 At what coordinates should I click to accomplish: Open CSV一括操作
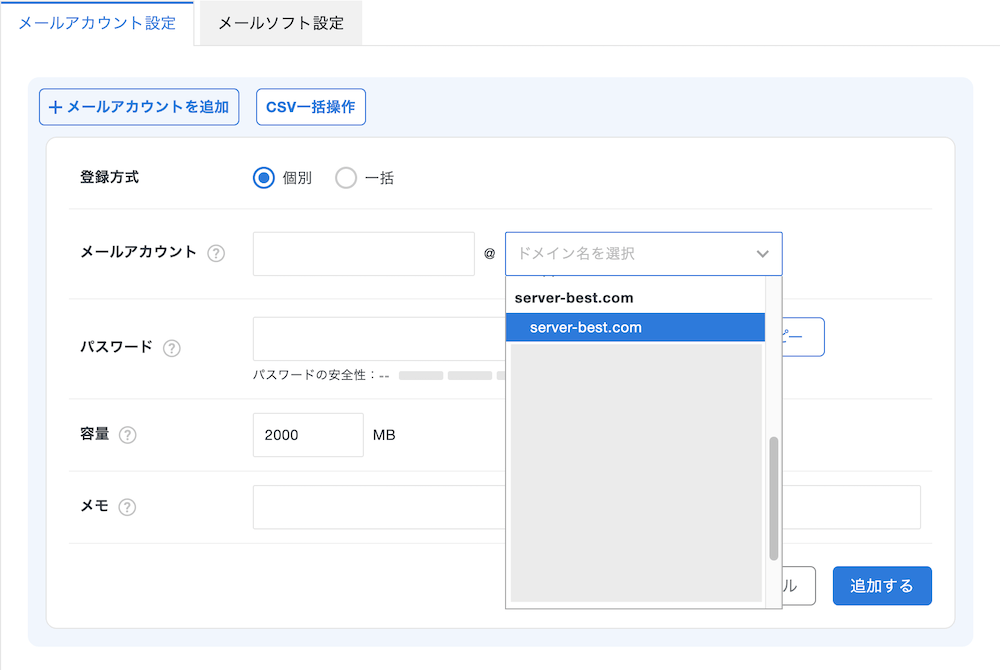(311, 107)
